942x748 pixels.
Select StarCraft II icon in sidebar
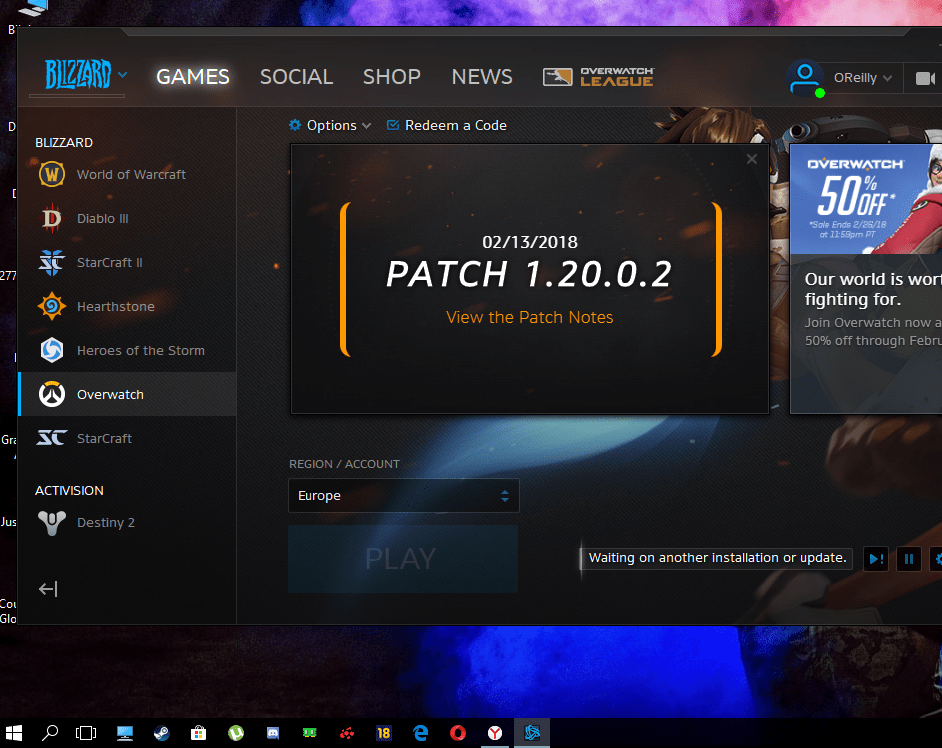52,263
